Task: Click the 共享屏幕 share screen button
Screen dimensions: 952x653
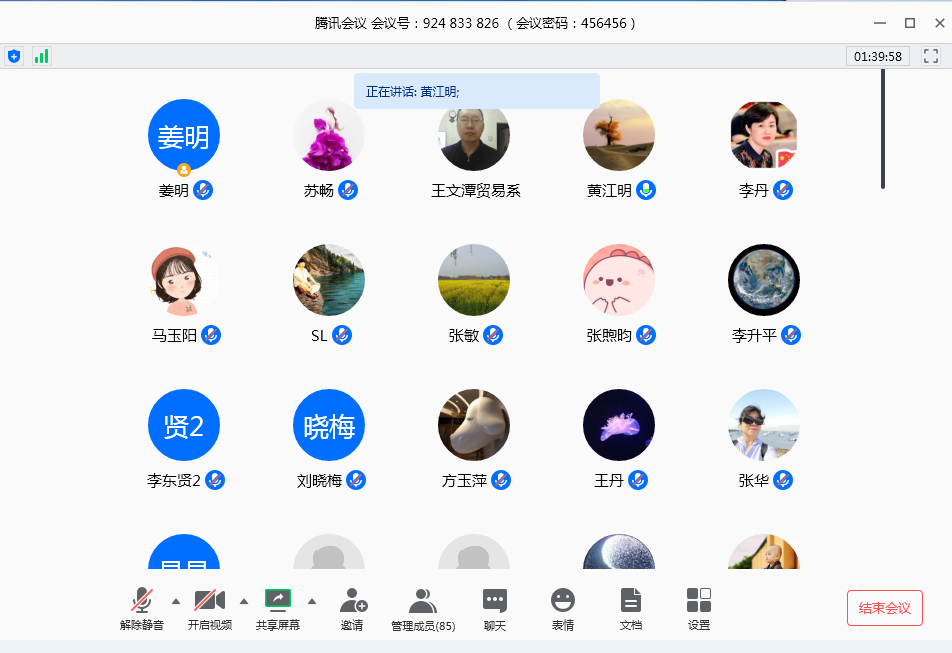Action: tap(277, 609)
